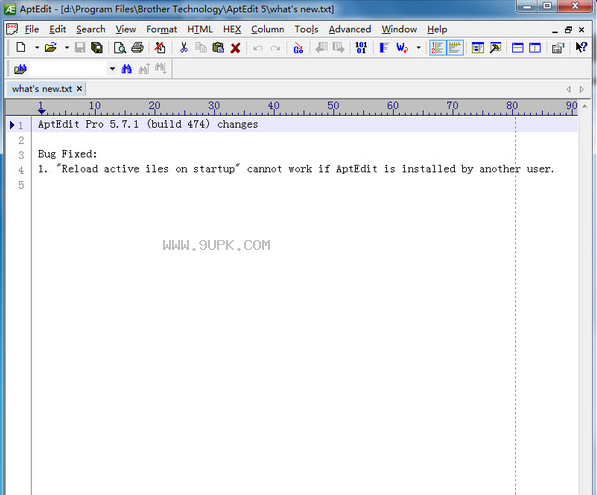
Task: Open the Format menu
Action: click(161, 29)
